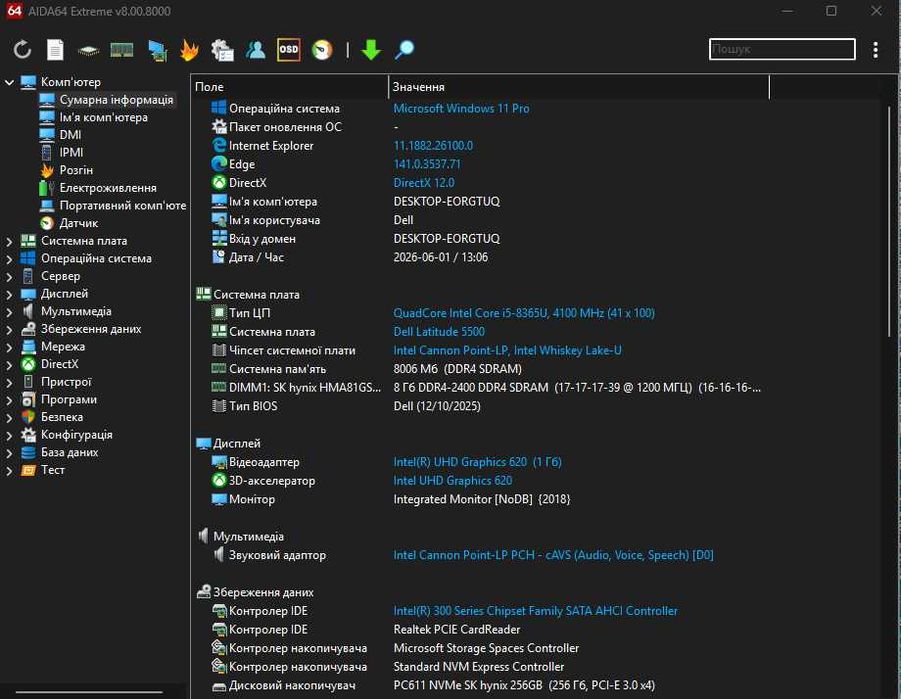The image size is (901, 699).
Task: Expand the DirectX tree node
Action: click(x=9, y=365)
